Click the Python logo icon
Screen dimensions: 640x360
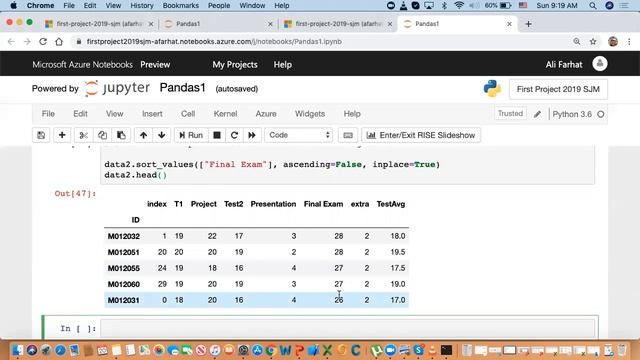492,89
